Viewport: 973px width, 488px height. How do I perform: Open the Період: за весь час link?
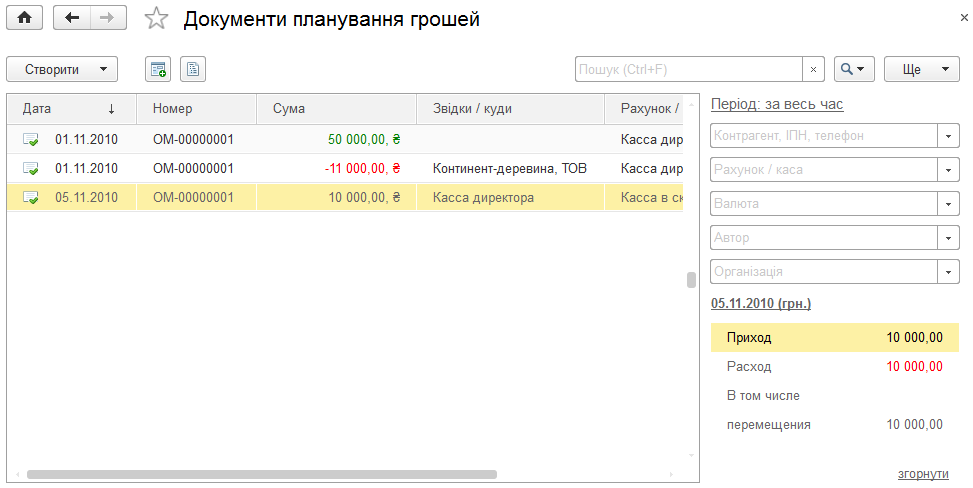[x=777, y=104]
